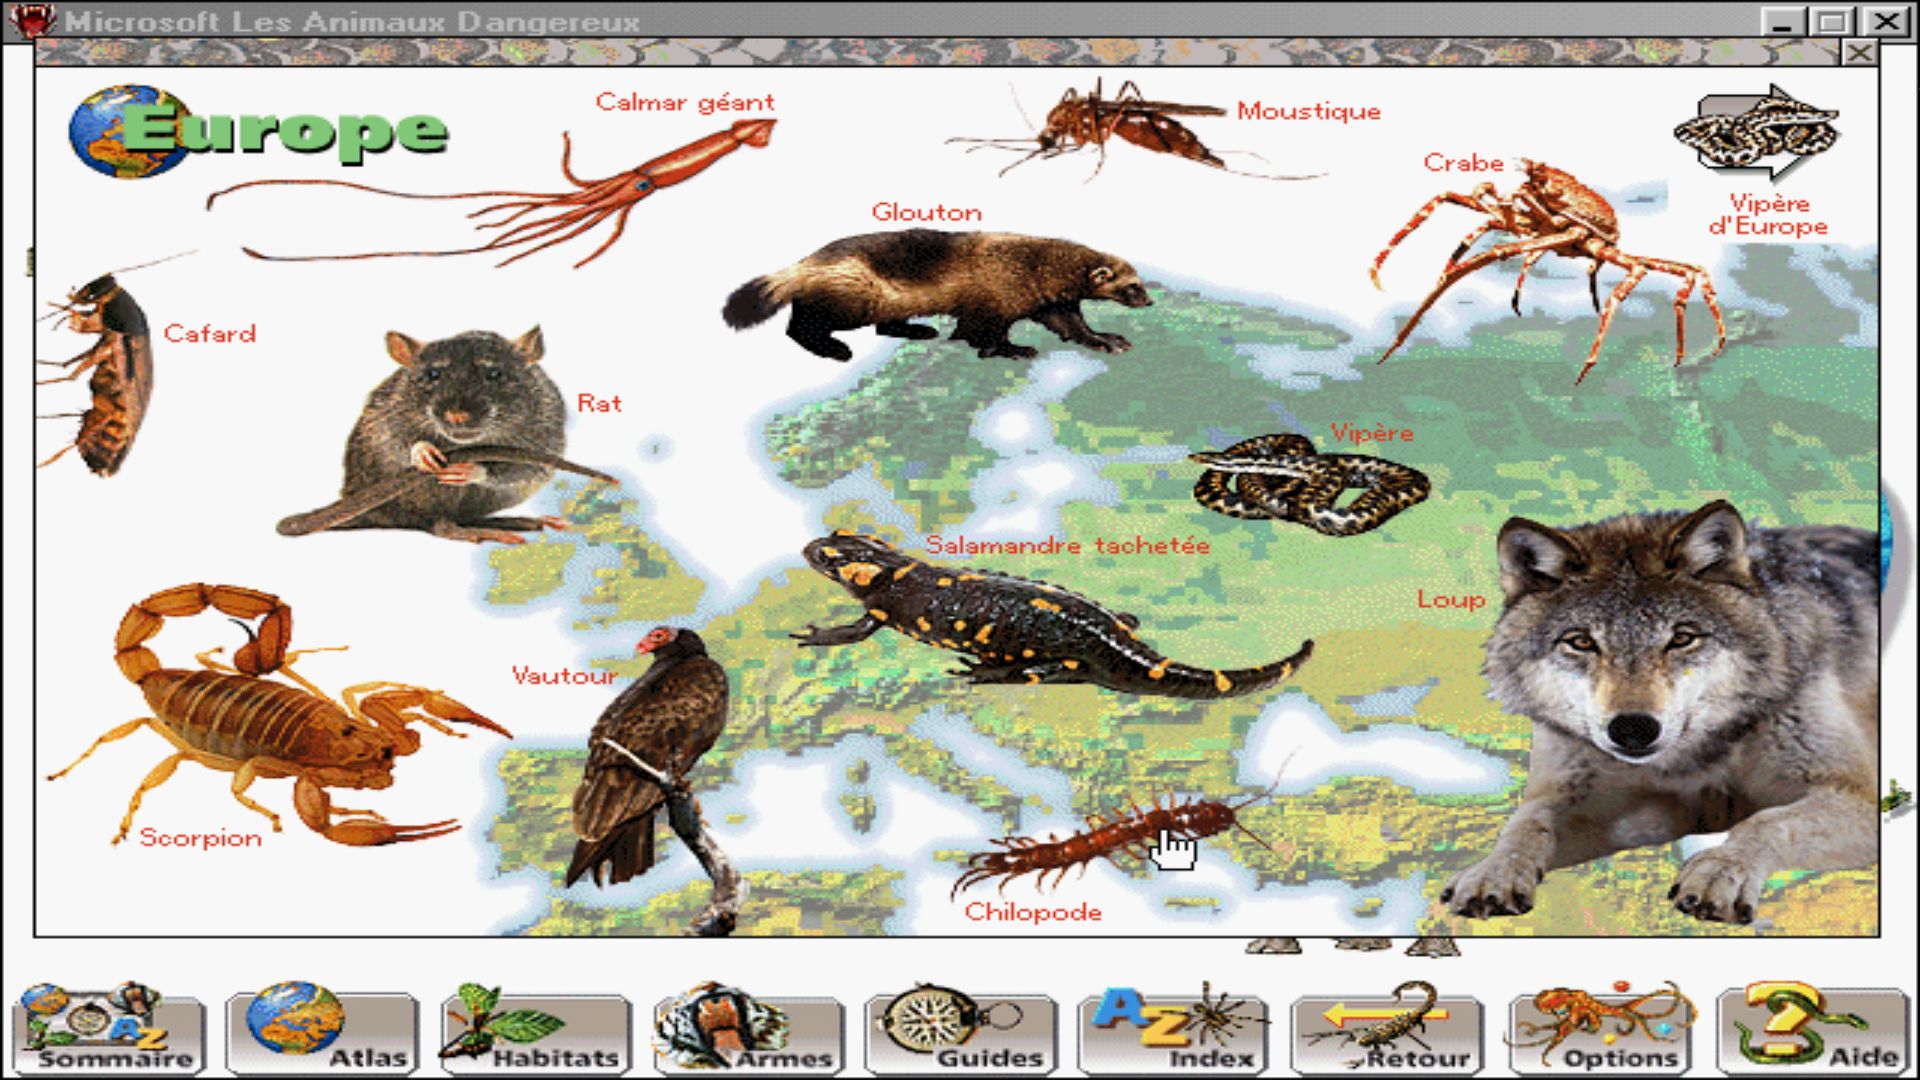Image resolution: width=1920 pixels, height=1080 pixels.
Task: Open the Atlas globe button
Action: coord(322,1030)
